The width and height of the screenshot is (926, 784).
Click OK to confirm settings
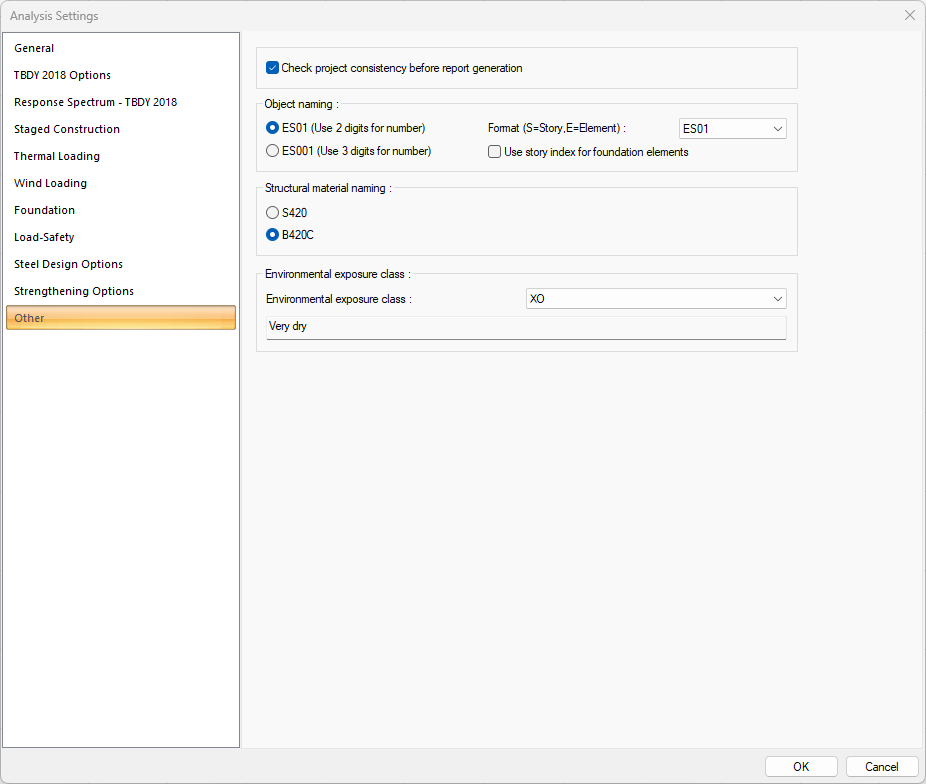(801, 766)
